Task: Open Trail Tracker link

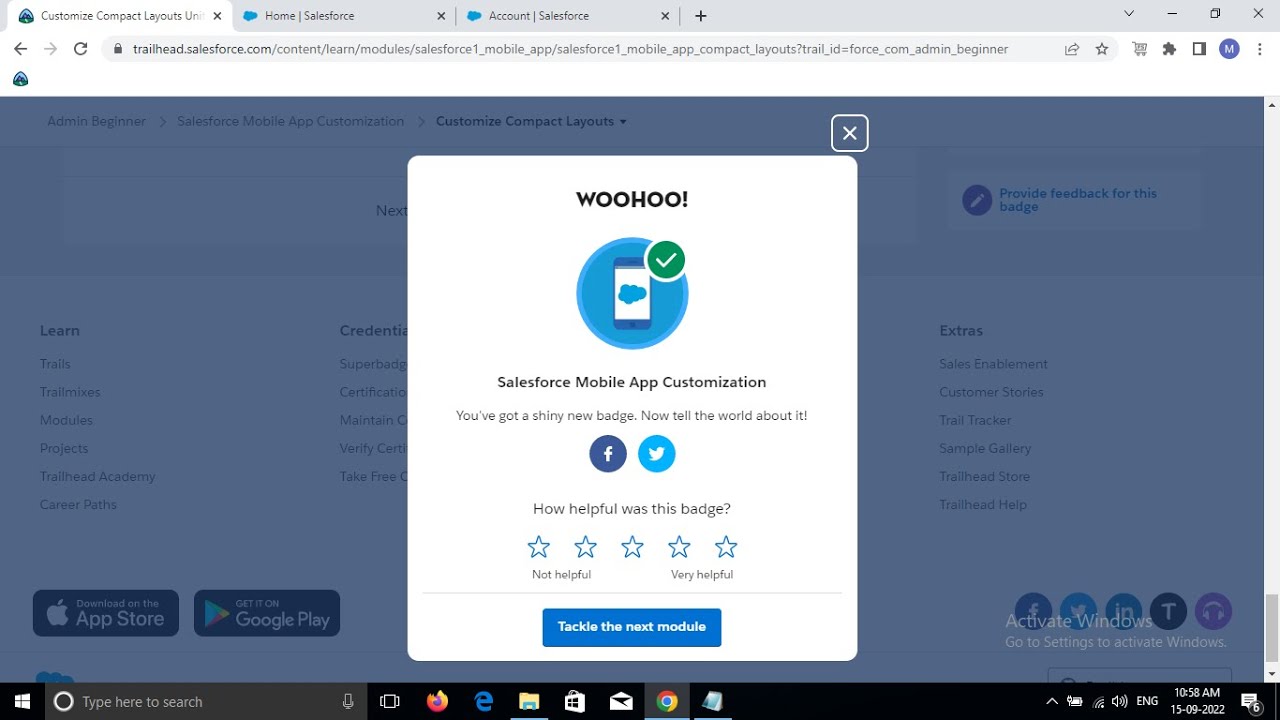Action: click(x=975, y=420)
